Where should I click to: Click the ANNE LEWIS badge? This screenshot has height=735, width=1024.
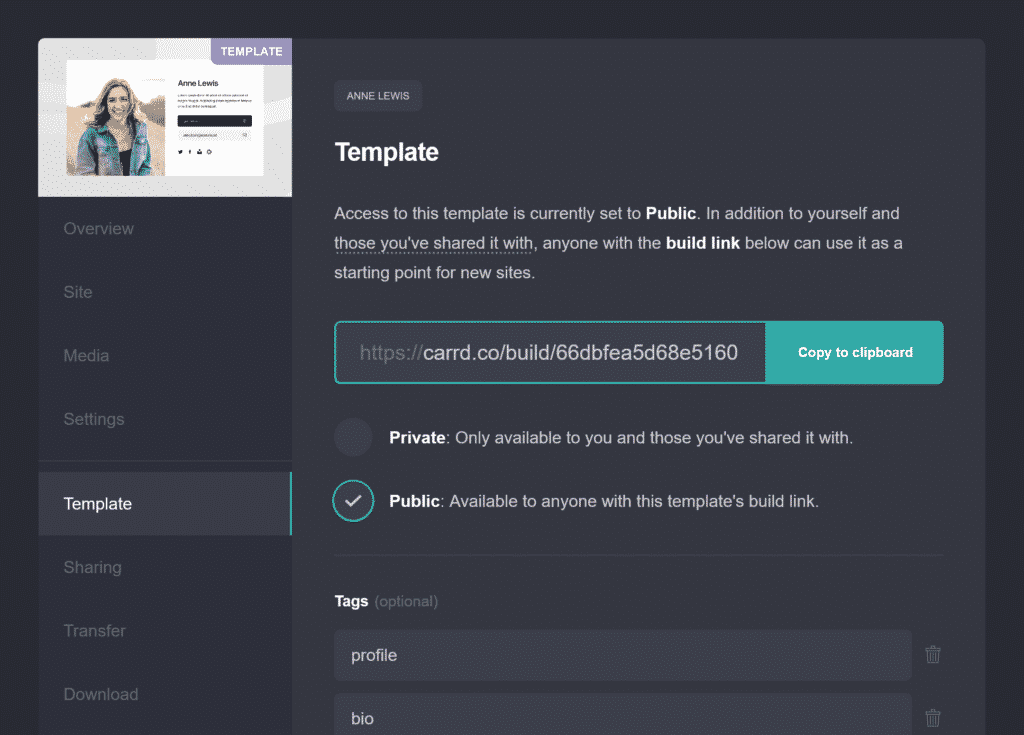[x=377, y=95]
